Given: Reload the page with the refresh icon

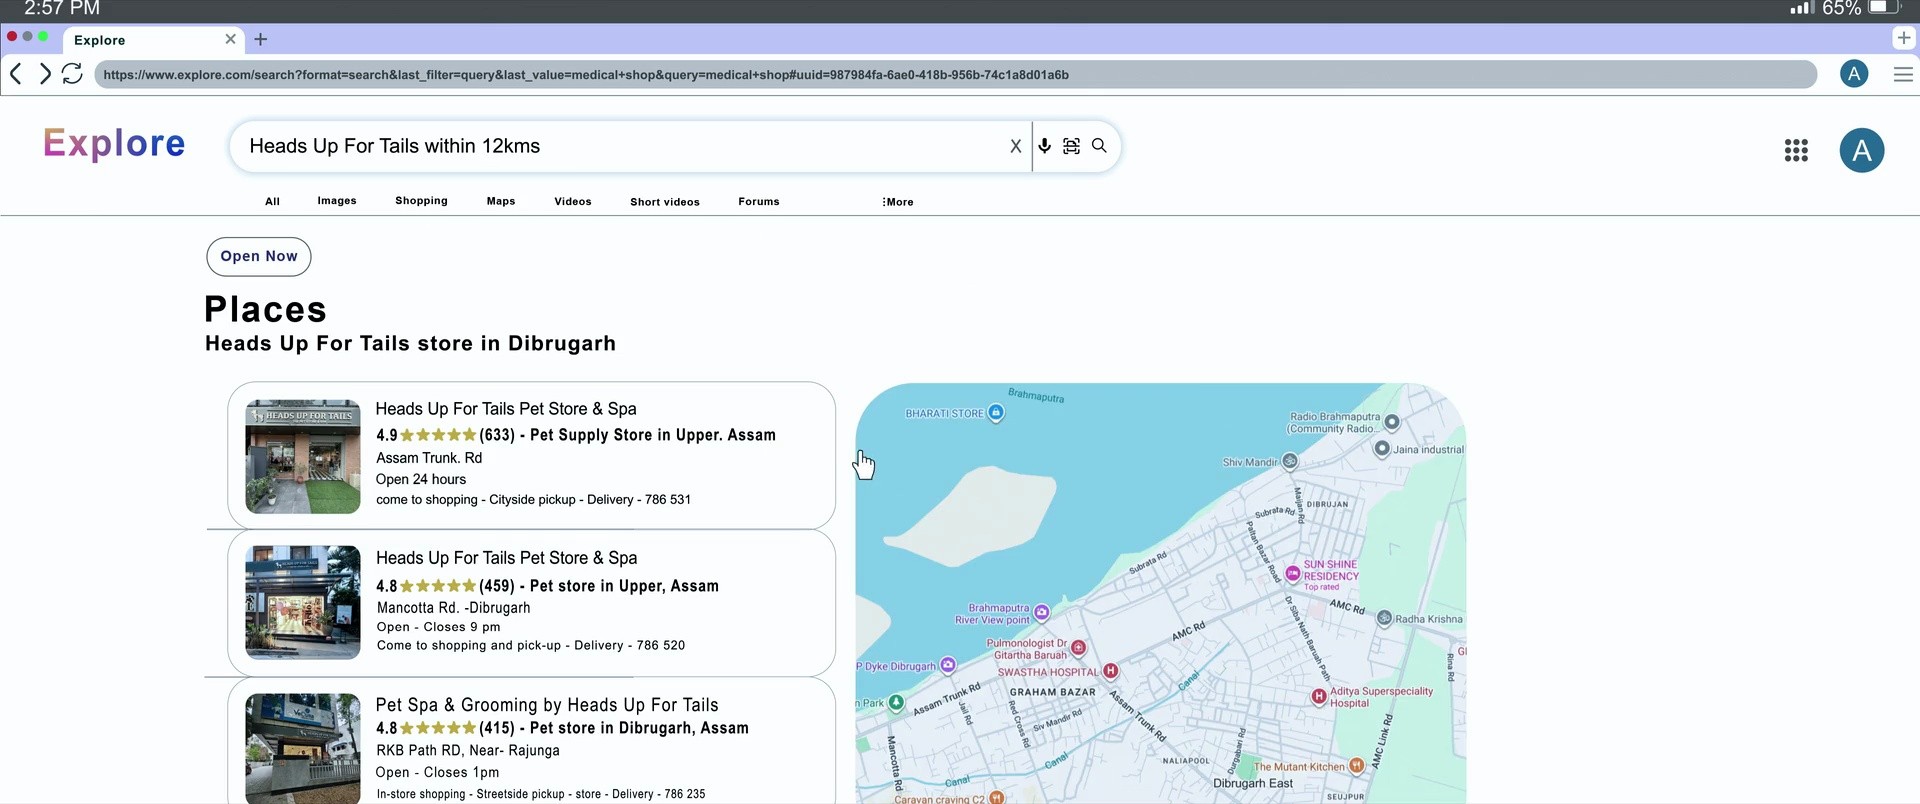Looking at the screenshot, I should pyautogui.click(x=72, y=74).
